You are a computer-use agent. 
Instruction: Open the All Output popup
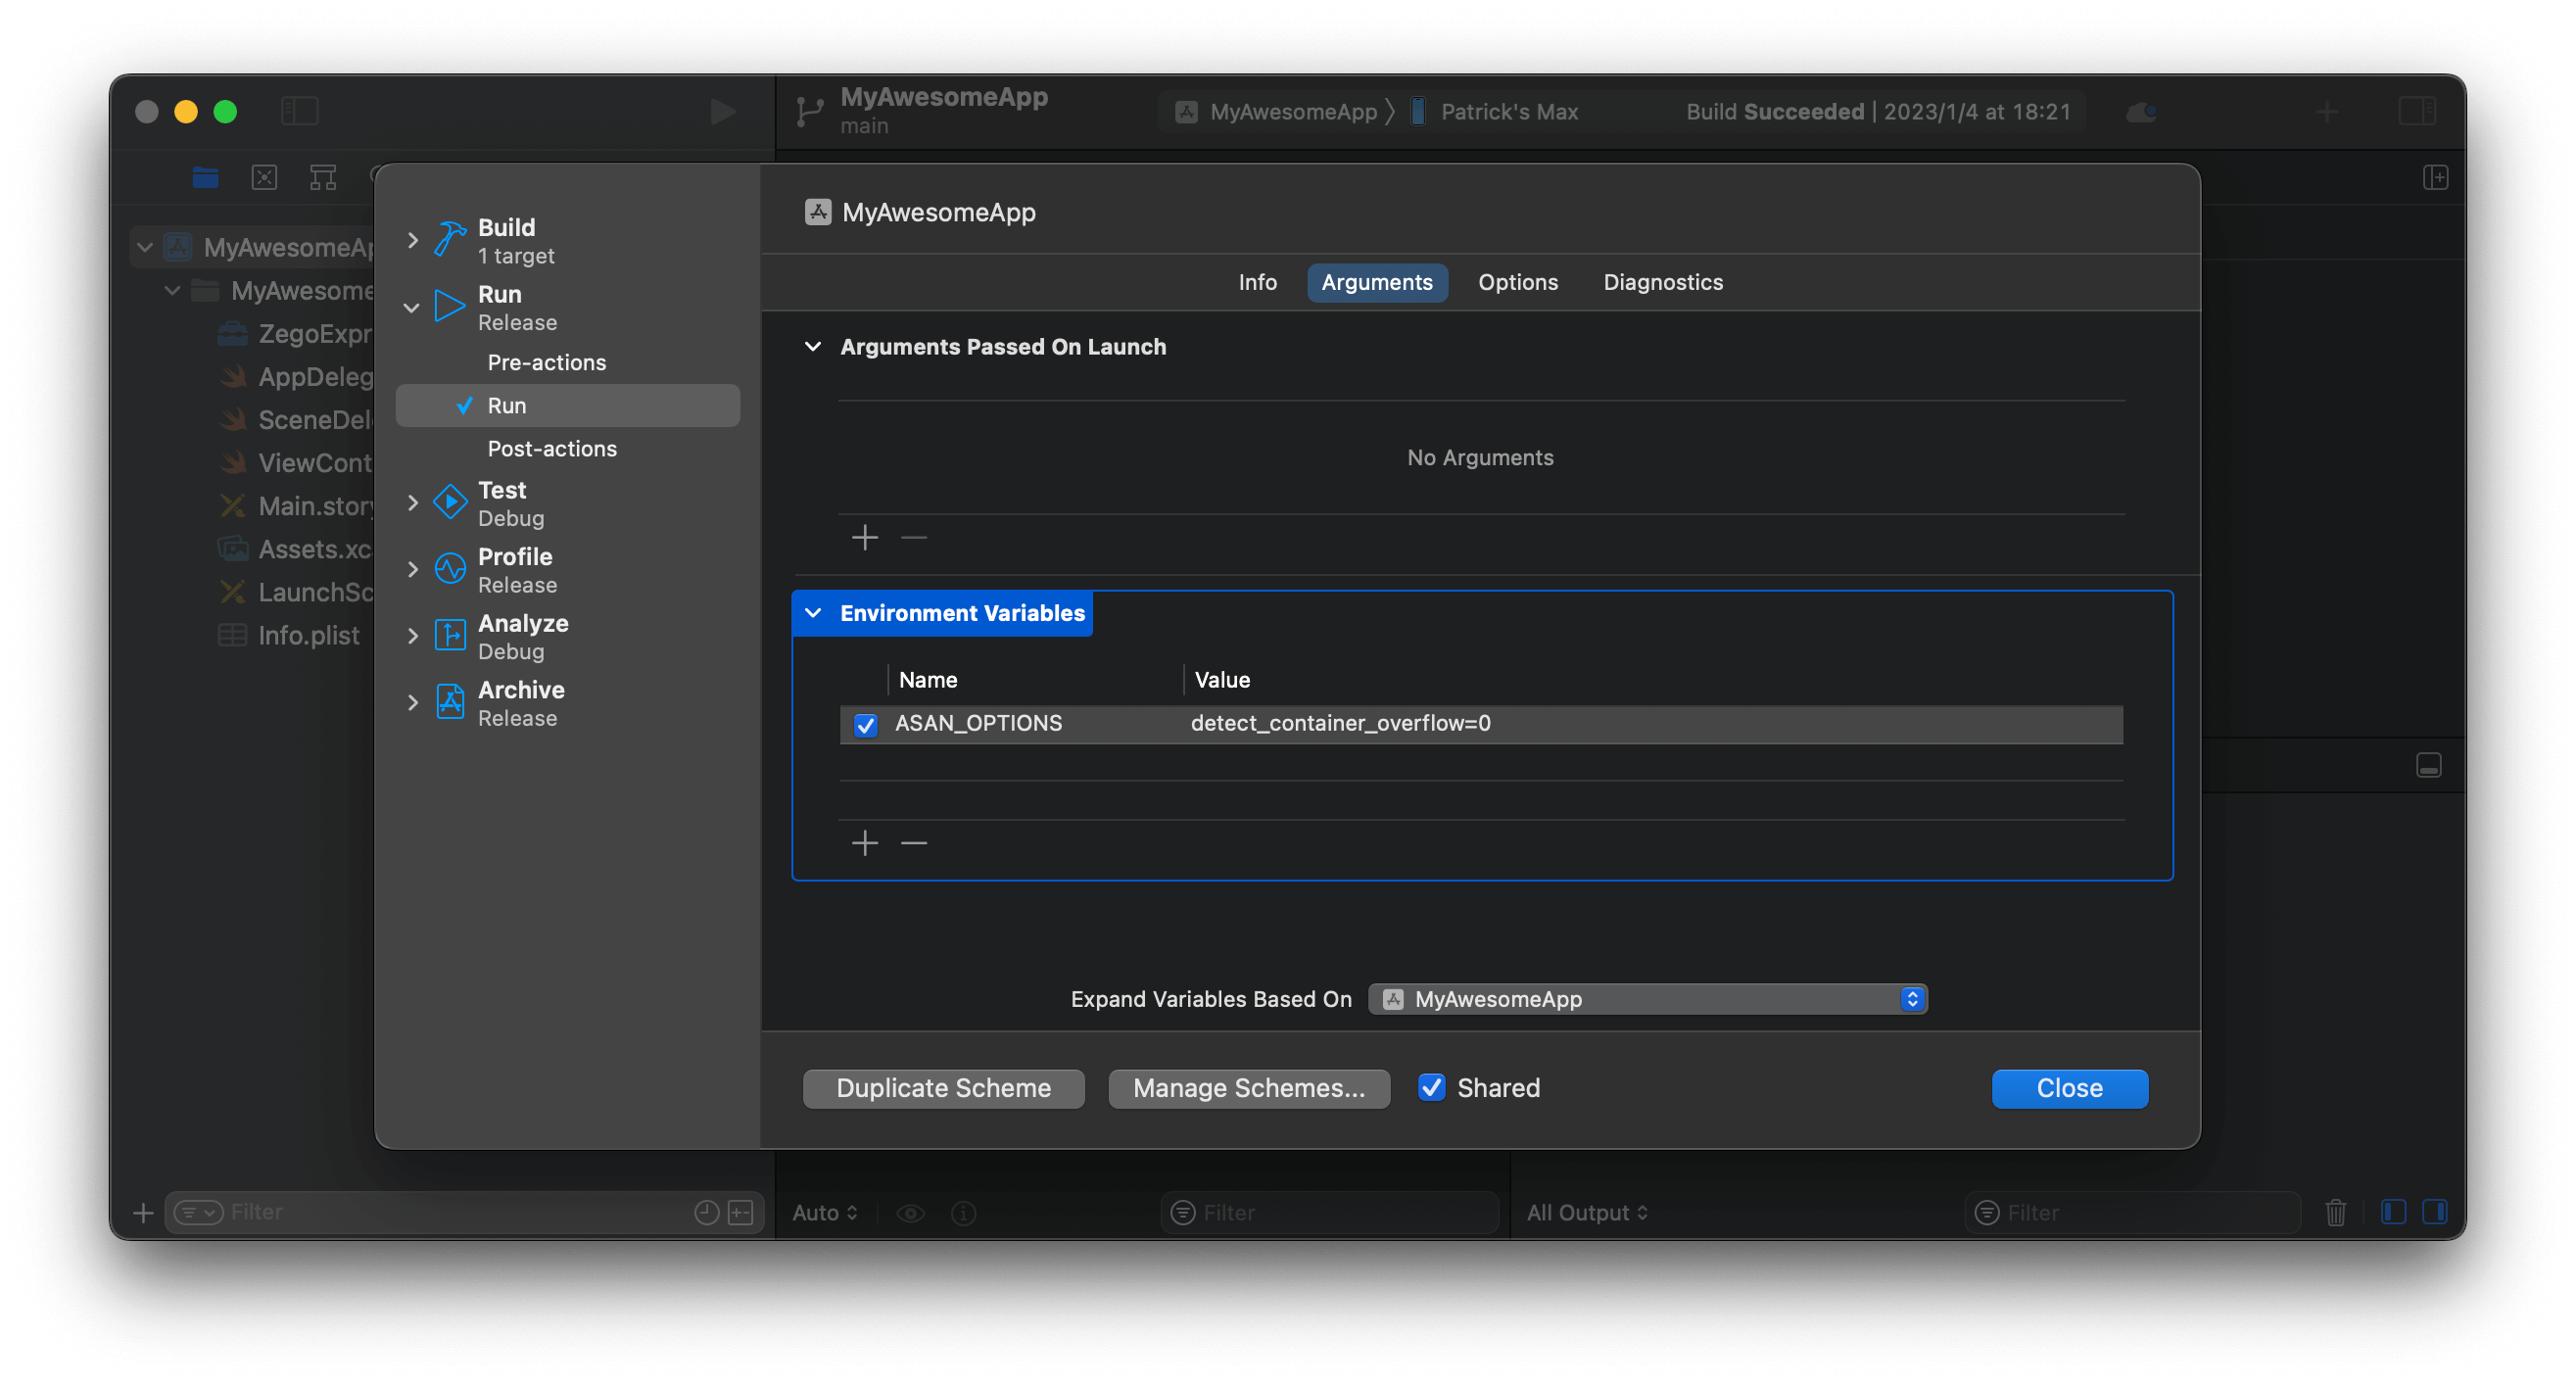[1586, 1212]
